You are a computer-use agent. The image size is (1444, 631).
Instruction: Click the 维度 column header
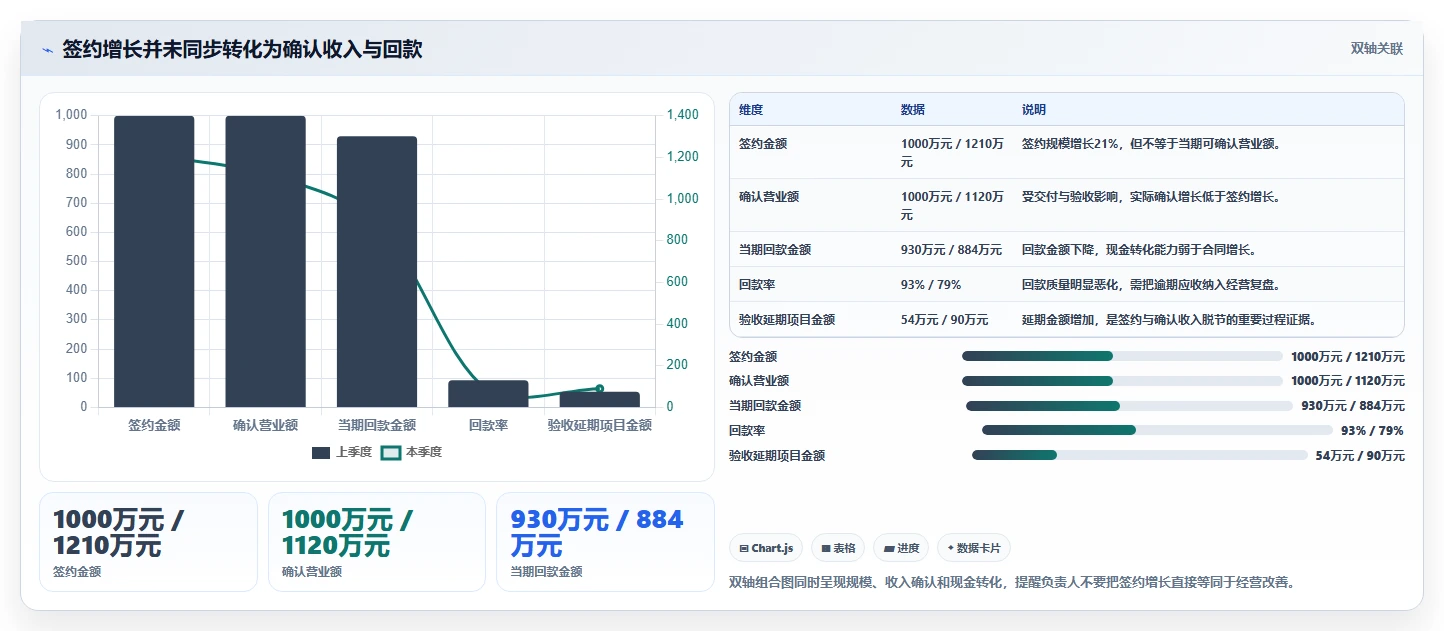pos(751,110)
